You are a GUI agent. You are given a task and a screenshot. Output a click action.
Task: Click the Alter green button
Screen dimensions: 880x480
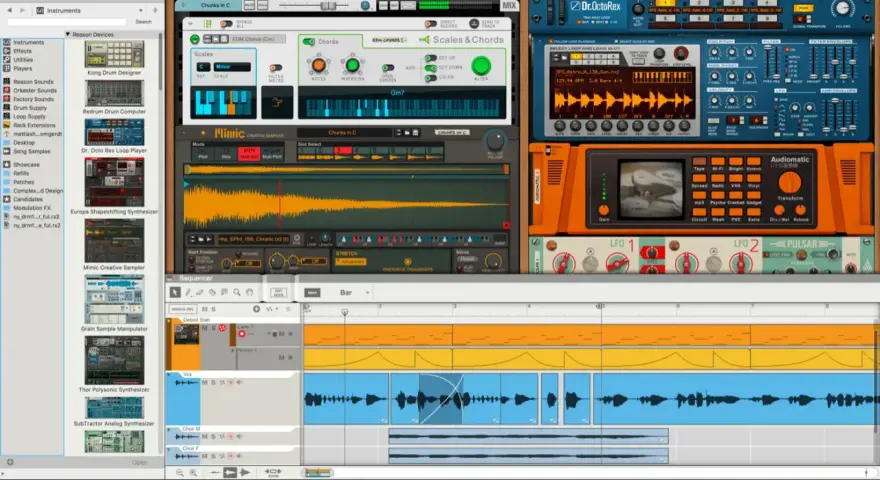[481, 66]
